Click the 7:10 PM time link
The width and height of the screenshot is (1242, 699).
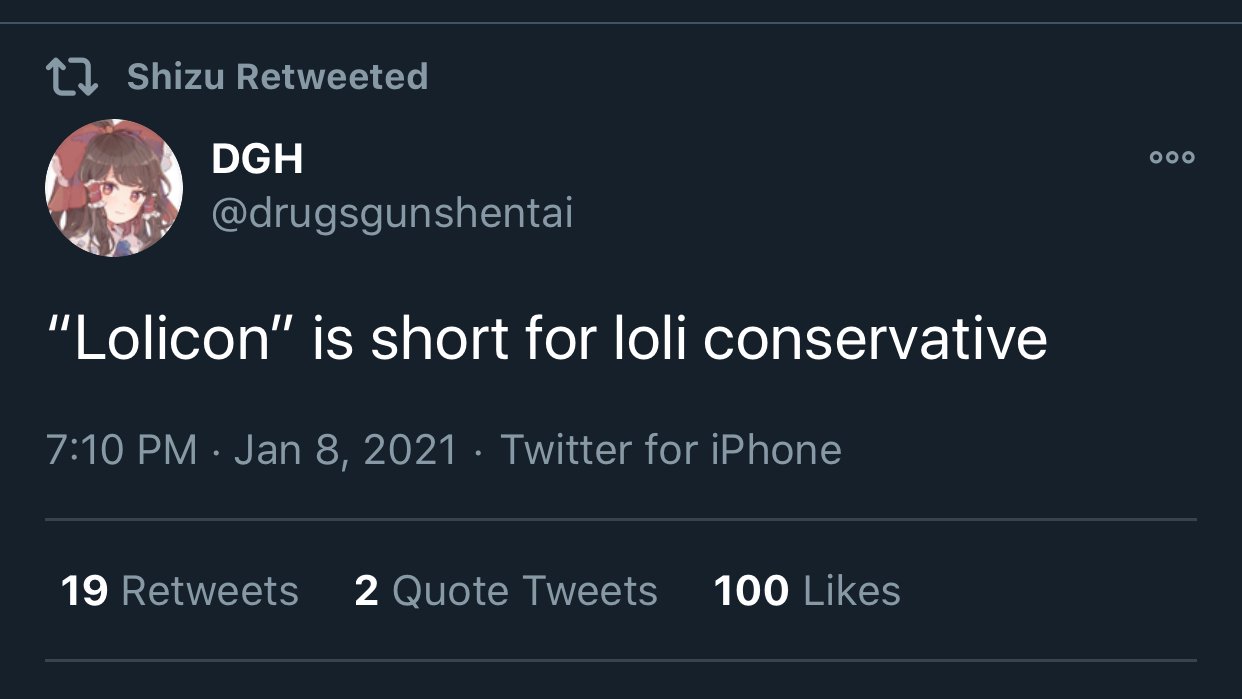[120, 449]
